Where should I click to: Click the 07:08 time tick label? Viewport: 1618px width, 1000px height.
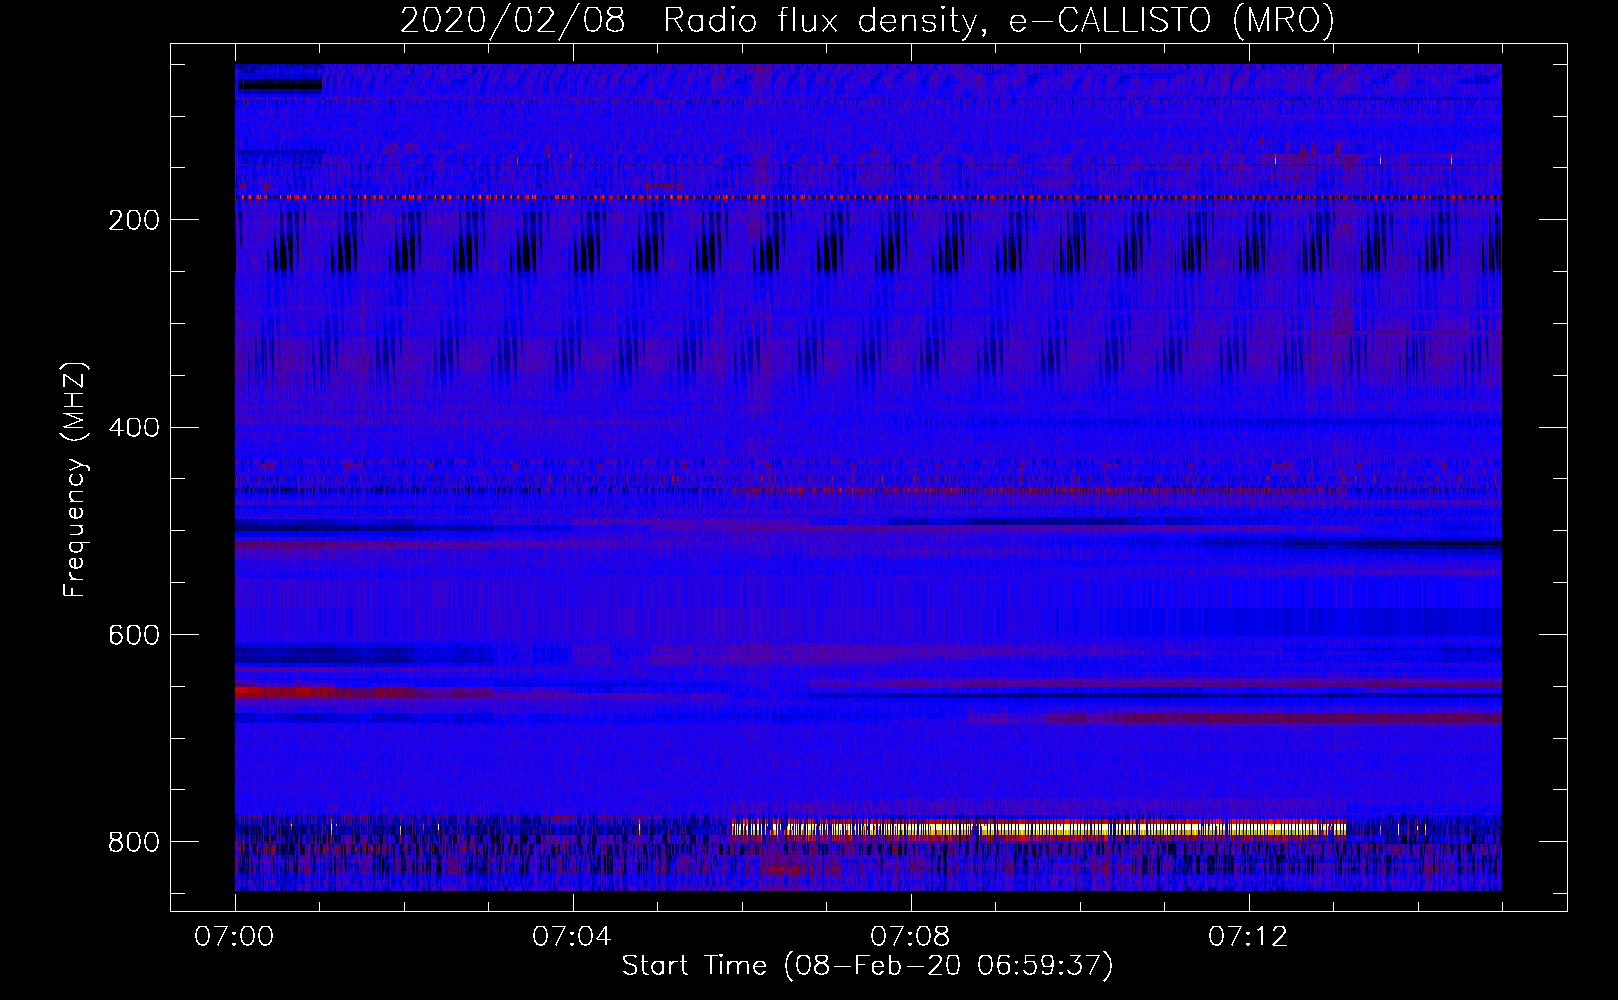pos(910,937)
